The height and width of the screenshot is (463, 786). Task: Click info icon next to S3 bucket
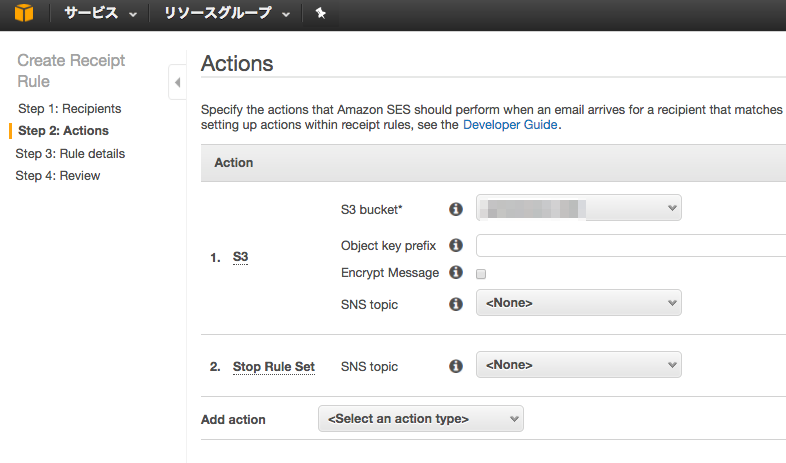456,209
